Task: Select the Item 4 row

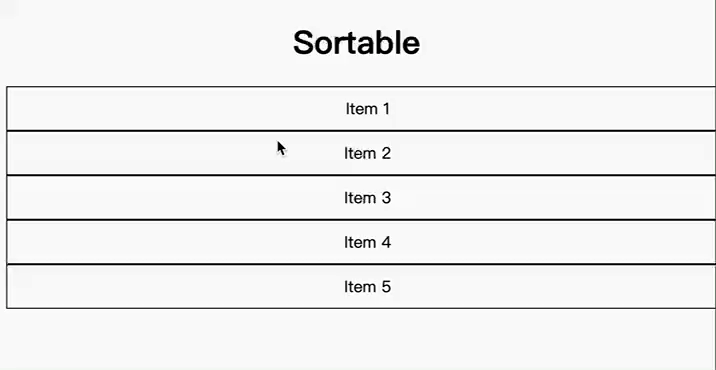Action: pos(361,242)
